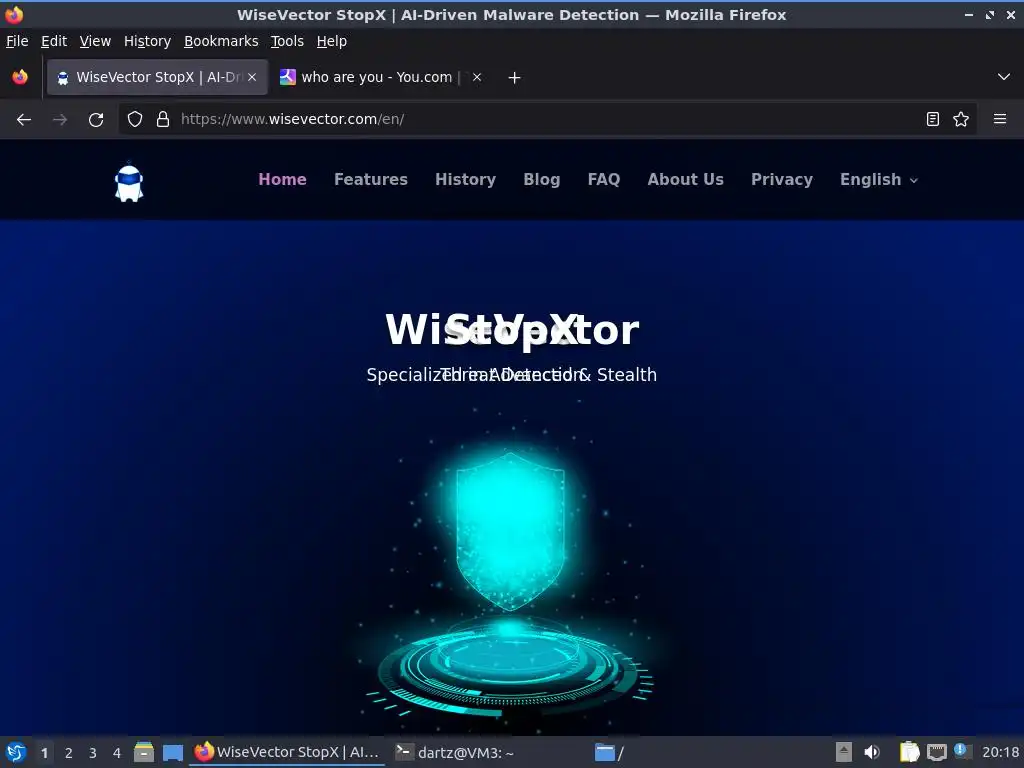Go back using the browser back arrow

(24, 120)
